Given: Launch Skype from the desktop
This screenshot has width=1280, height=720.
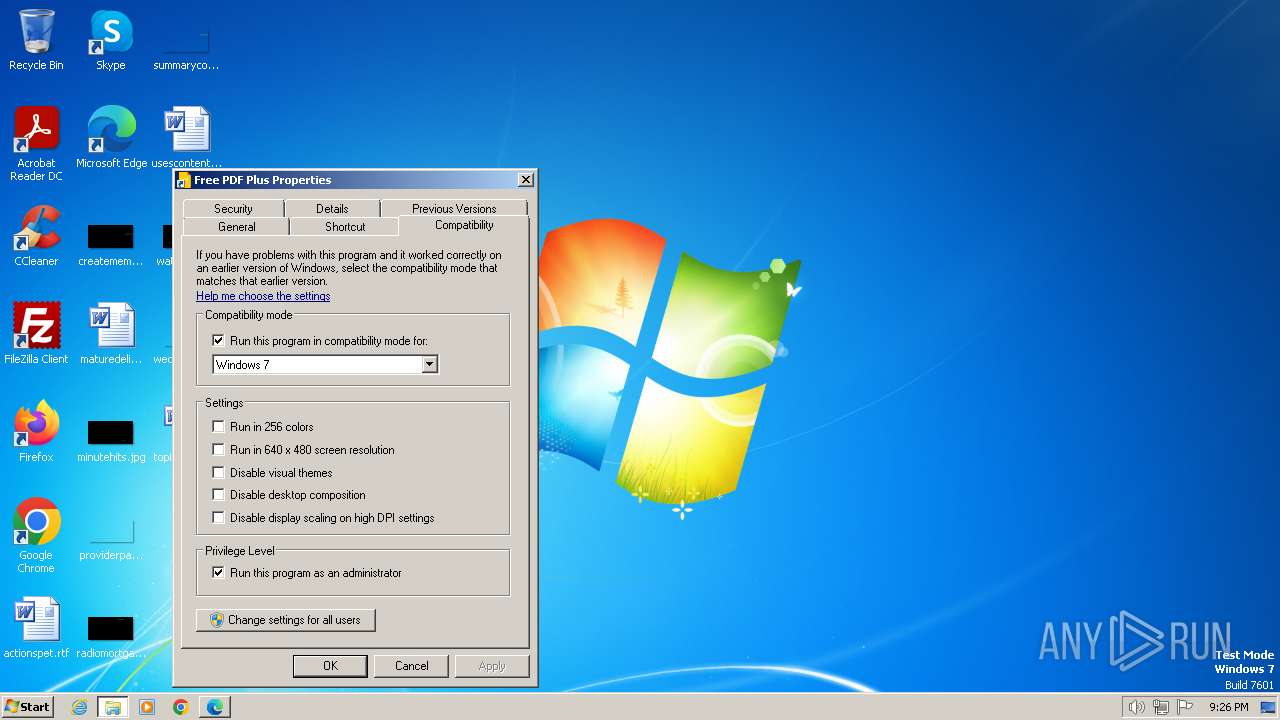Looking at the screenshot, I should 110,40.
